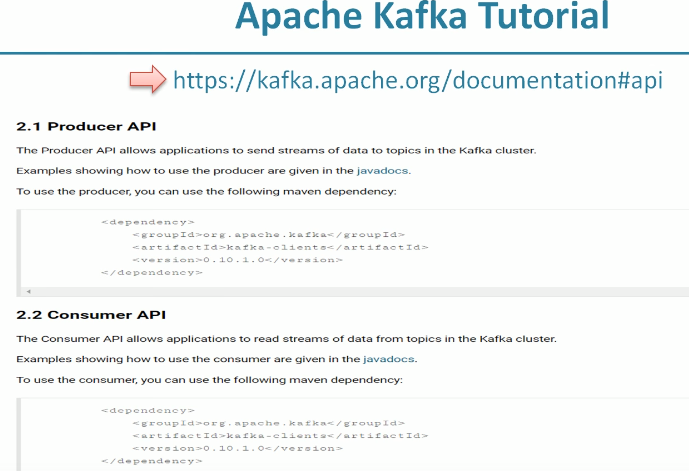Screen dimensions: 689x471
Task: Click 'To use the consumer' maven dependency sentence
Action: pyautogui.click(x=209, y=380)
